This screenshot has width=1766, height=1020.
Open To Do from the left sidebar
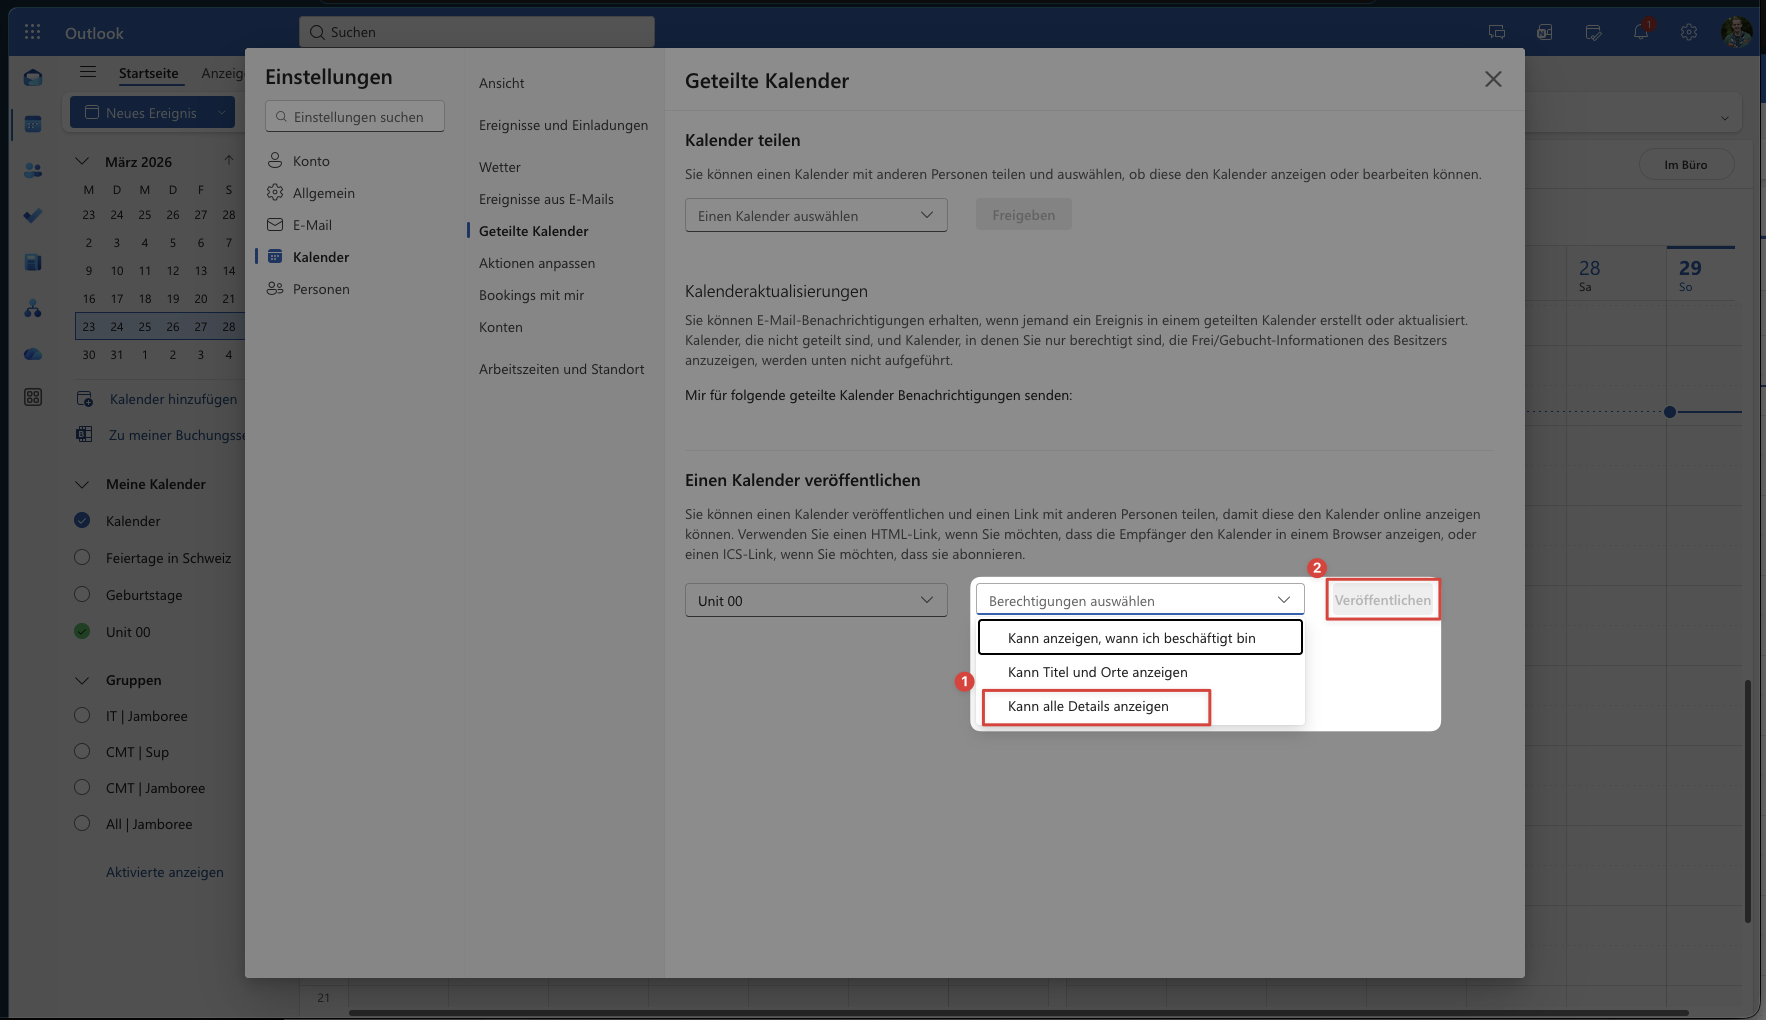point(33,216)
